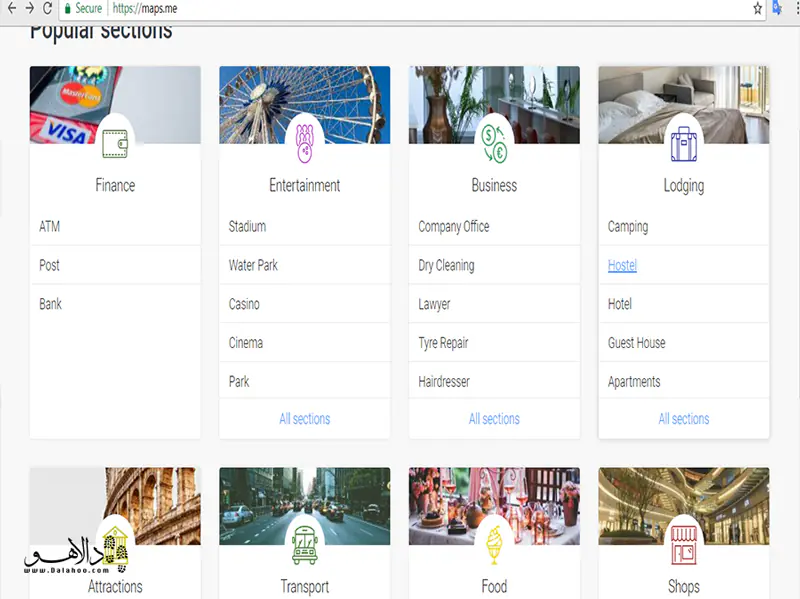
Task: Click the Shops storefront icon
Action: (x=684, y=545)
